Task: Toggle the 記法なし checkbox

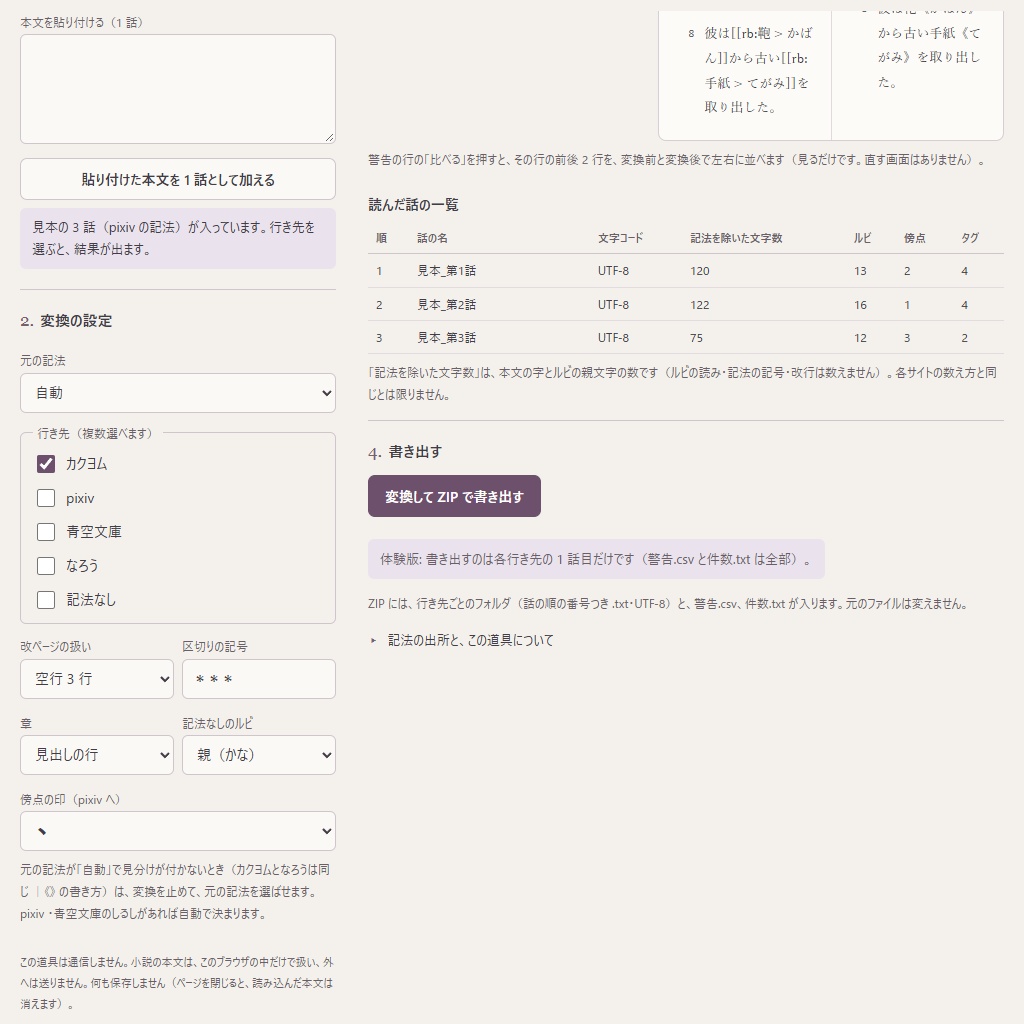Action: click(x=46, y=600)
